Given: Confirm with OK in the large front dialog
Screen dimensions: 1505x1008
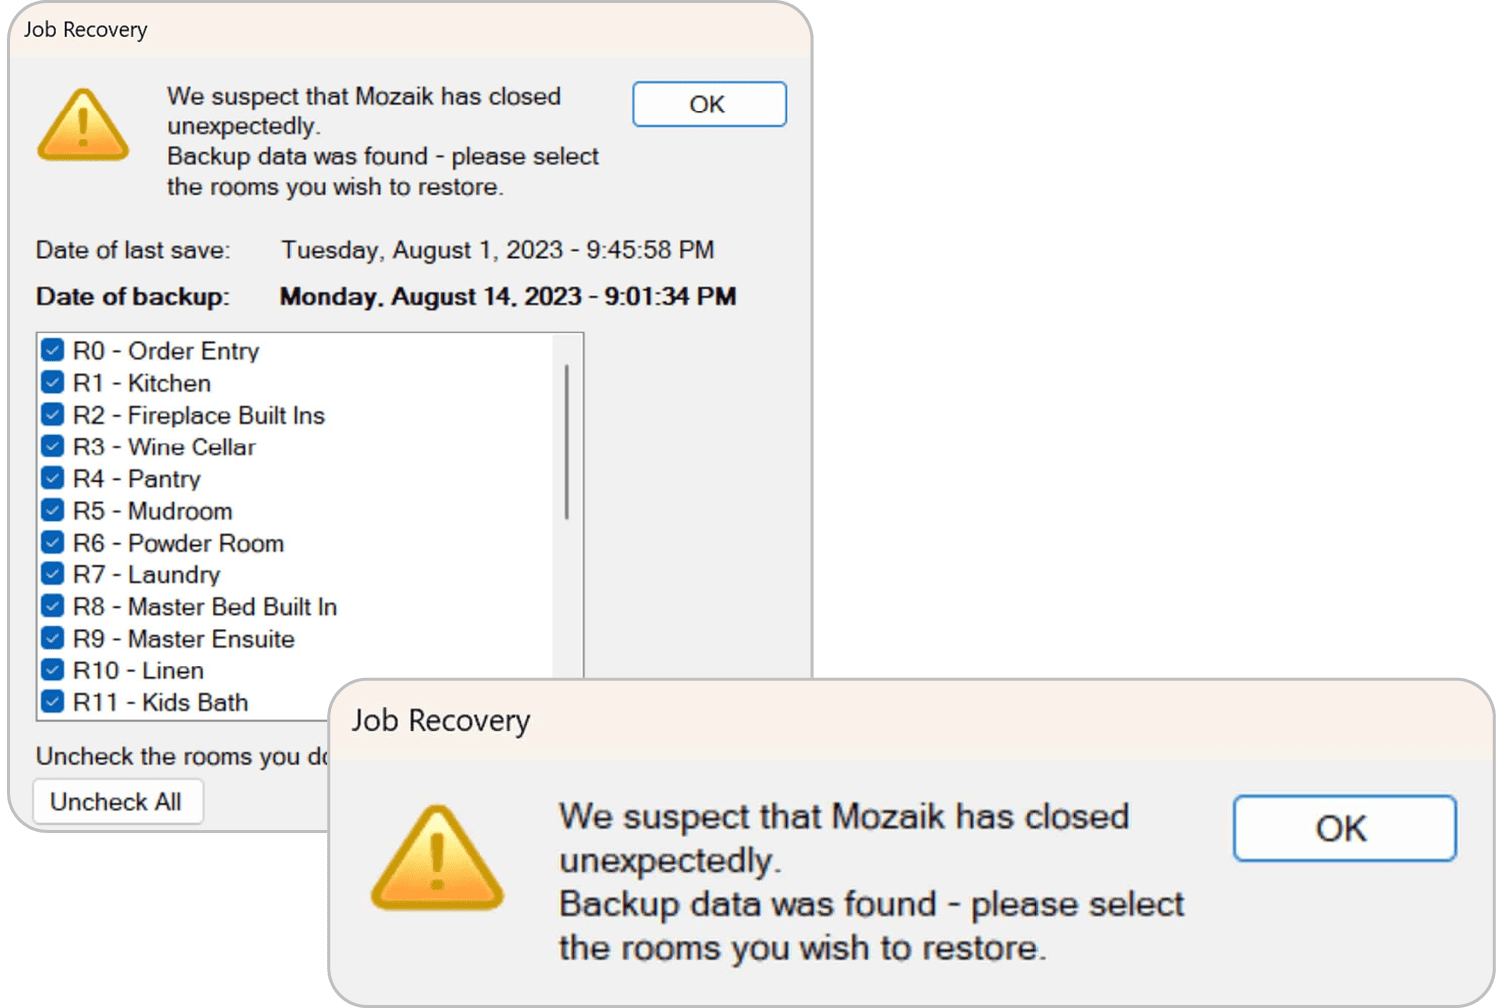Looking at the screenshot, I should 1344,828.
